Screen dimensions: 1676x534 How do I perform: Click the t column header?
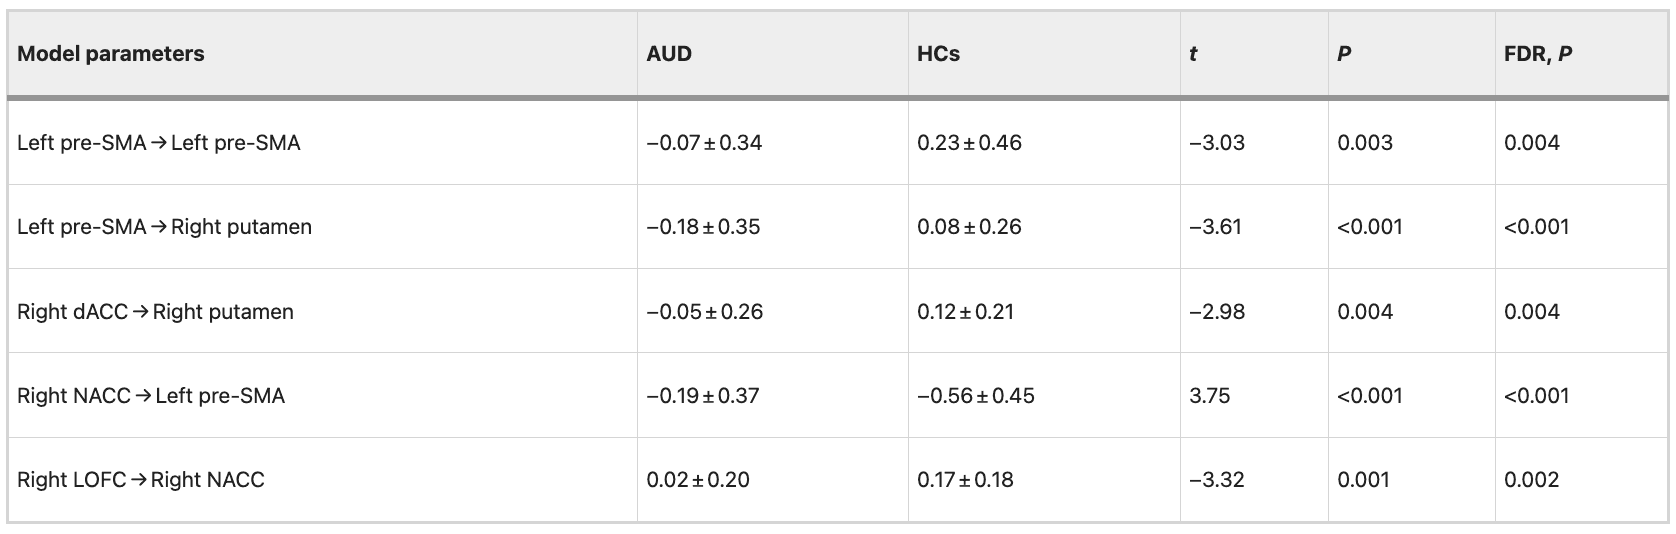coord(1193,54)
